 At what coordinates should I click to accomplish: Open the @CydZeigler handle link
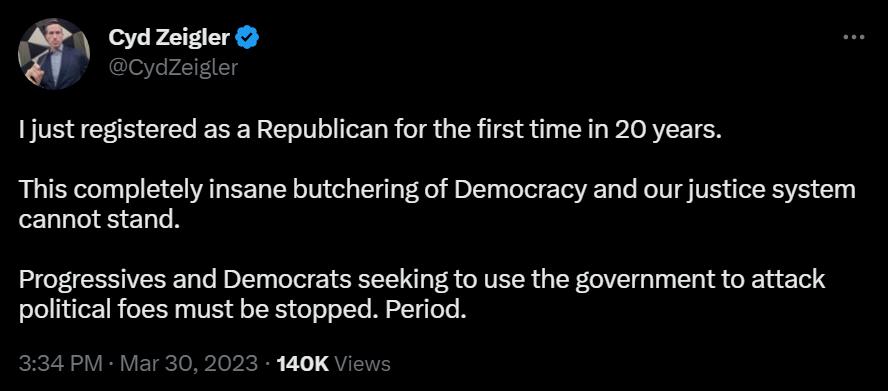pyautogui.click(x=173, y=67)
